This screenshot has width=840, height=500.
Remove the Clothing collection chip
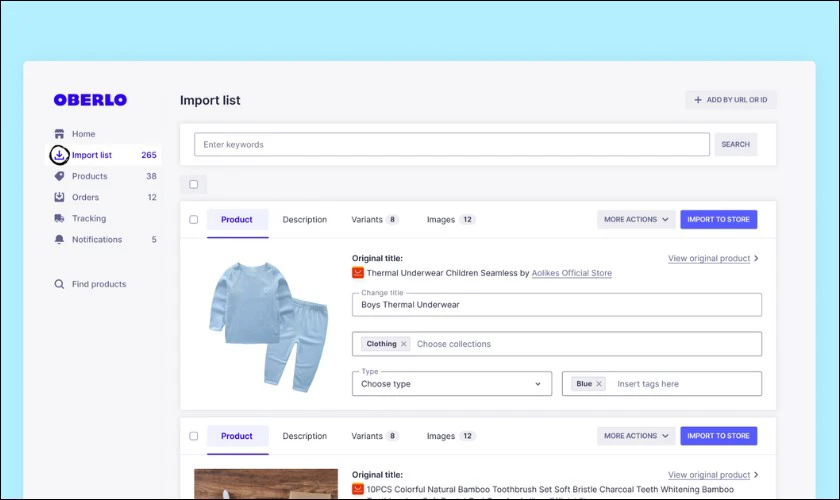point(403,344)
